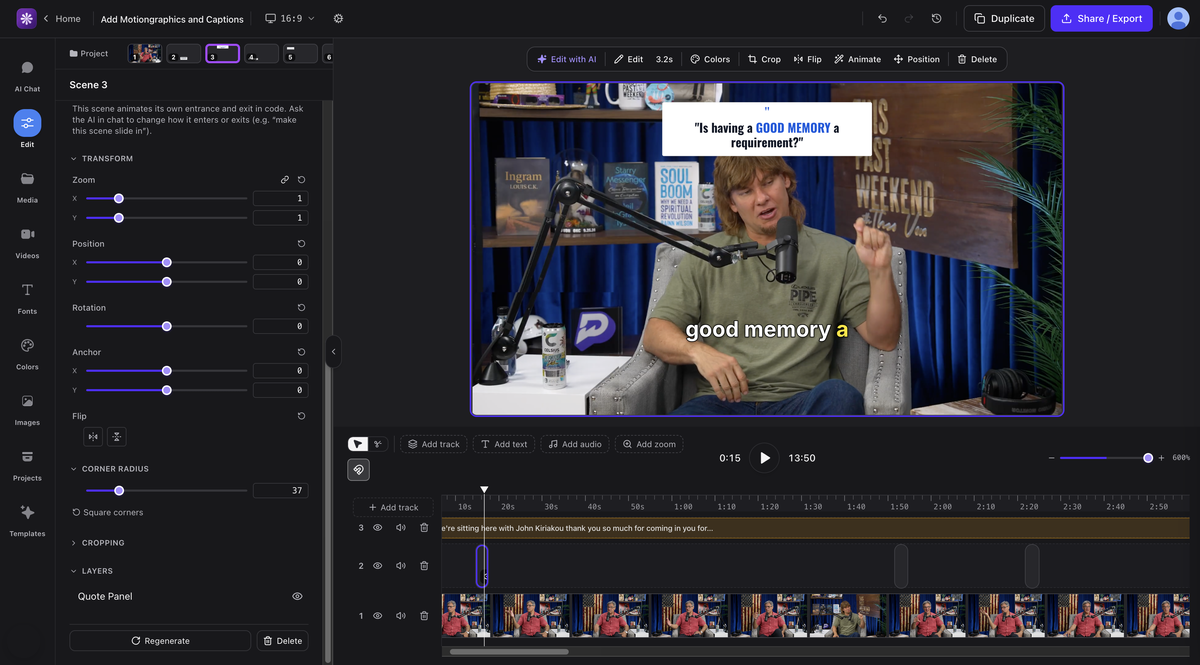Open project settings gear icon
Viewport: 1200px width, 665px height.
point(338,18)
